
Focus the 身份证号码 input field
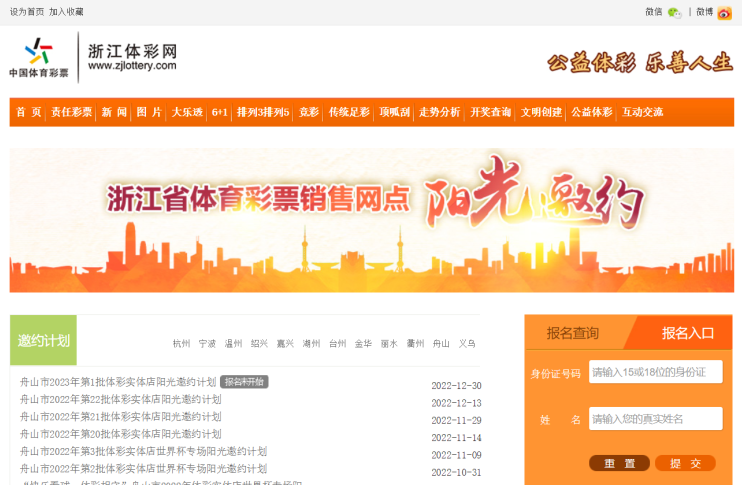point(655,372)
